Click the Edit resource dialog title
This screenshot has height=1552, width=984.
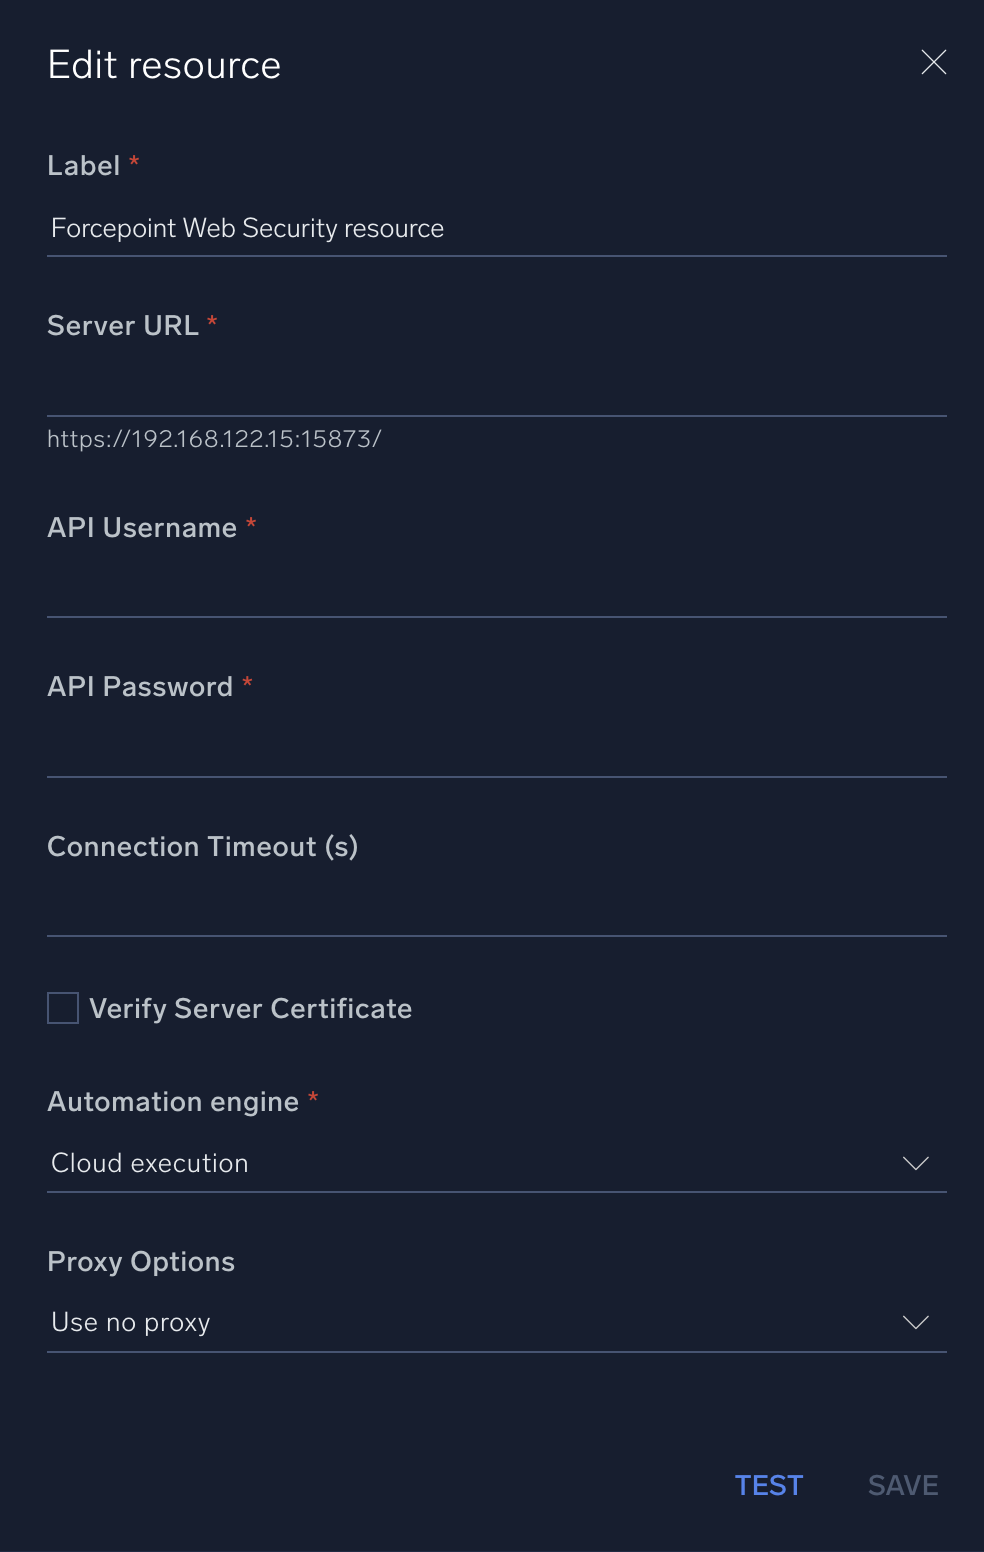[163, 63]
